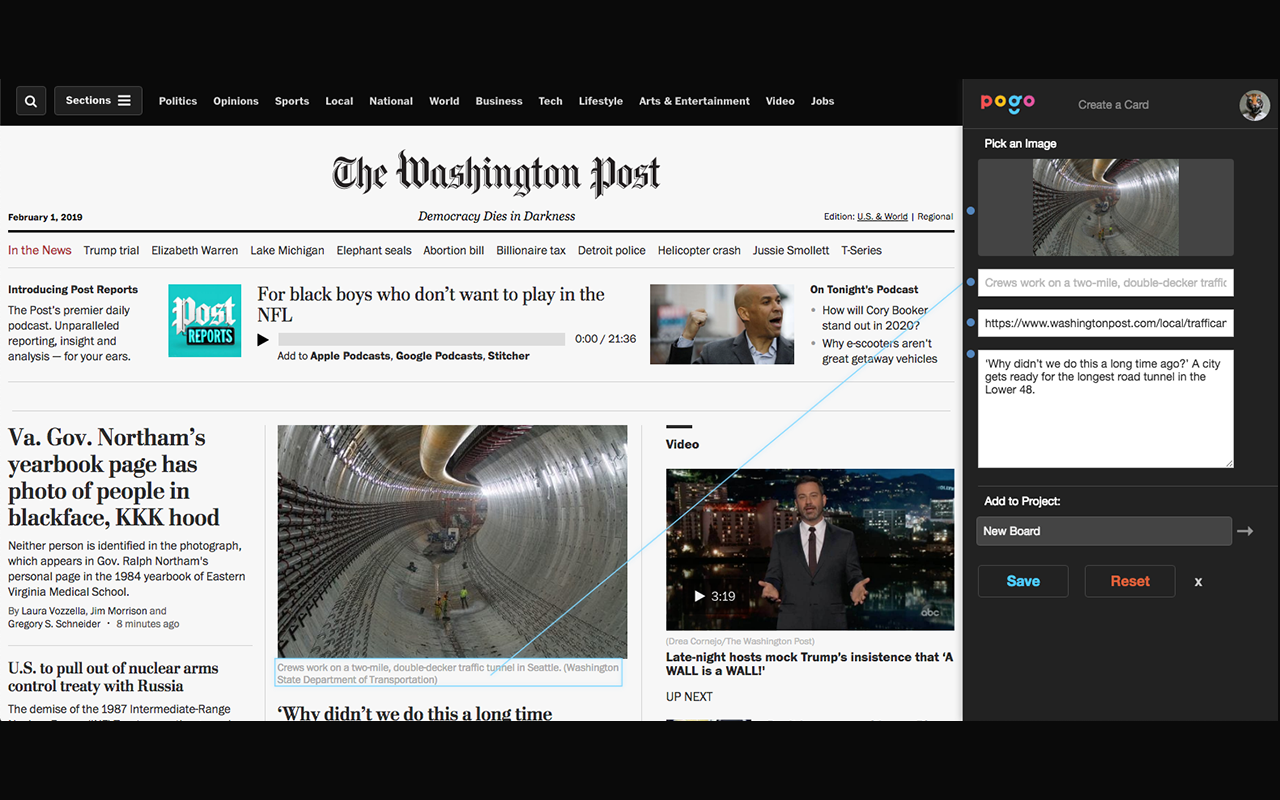Open Arts & Entertainment section
This screenshot has width=1280, height=800.
pyautogui.click(x=694, y=101)
